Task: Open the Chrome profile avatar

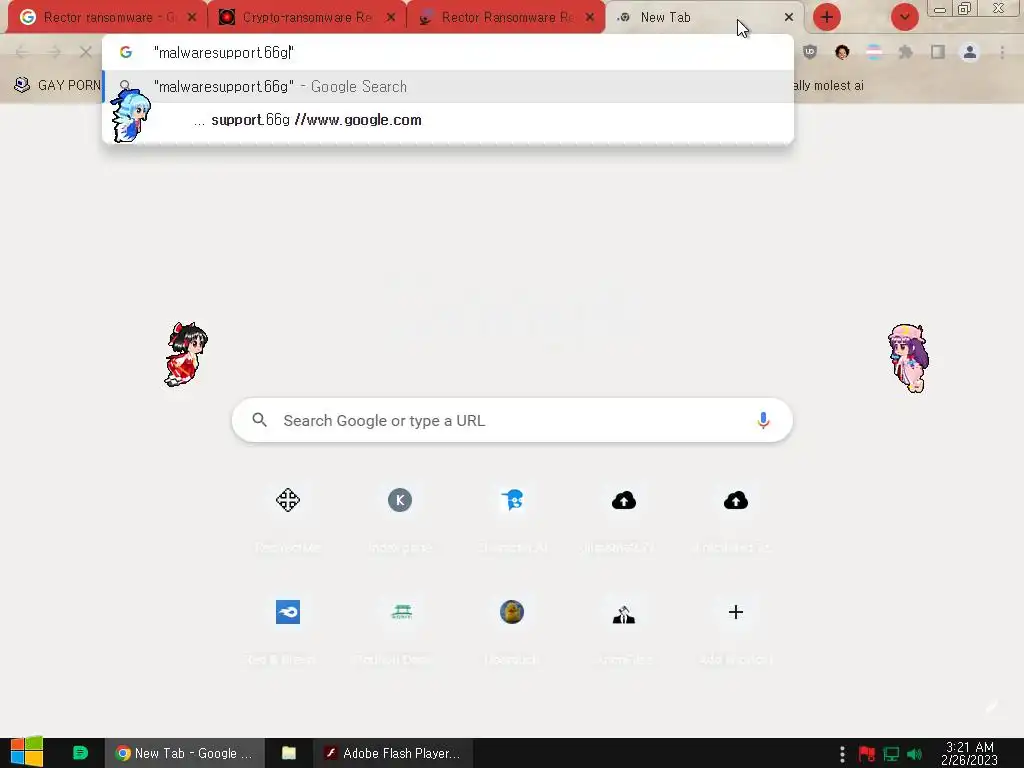Action: click(x=970, y=52)
